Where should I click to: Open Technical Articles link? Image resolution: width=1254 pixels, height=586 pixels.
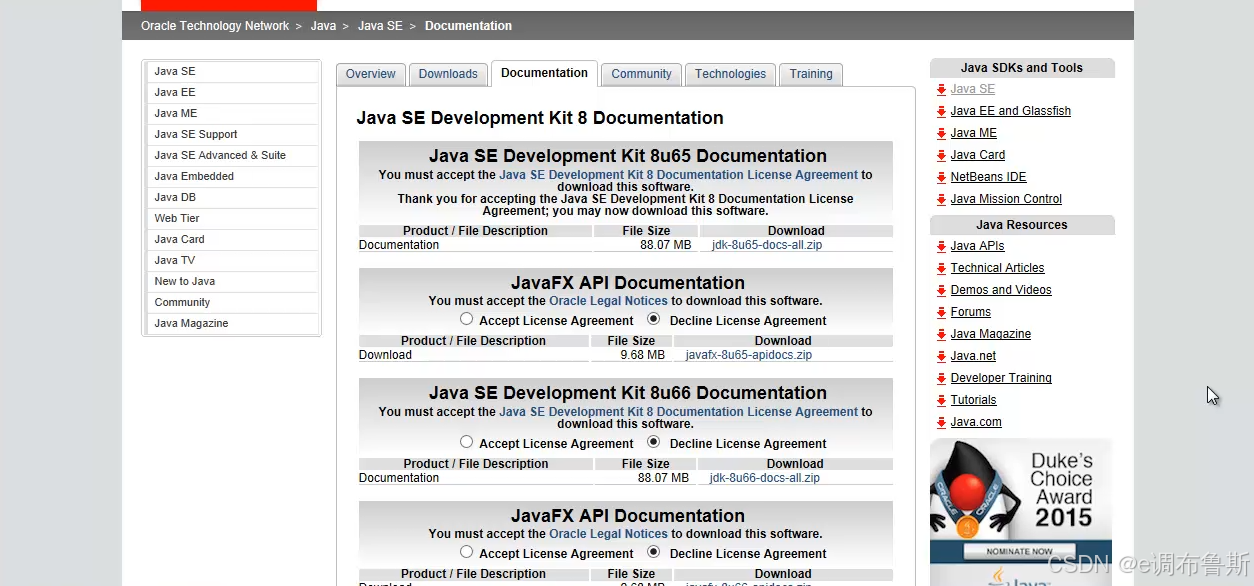(x=997, y=268)
